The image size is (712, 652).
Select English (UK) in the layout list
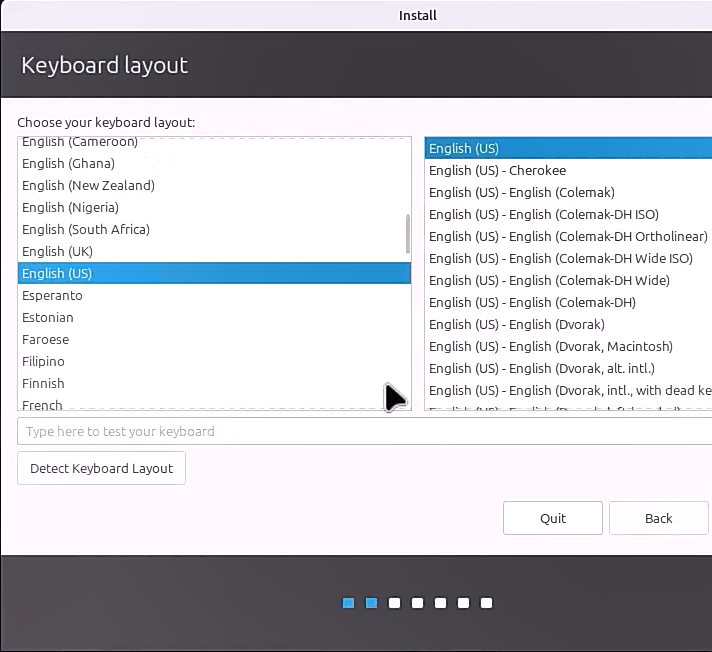tap(57, 251)
